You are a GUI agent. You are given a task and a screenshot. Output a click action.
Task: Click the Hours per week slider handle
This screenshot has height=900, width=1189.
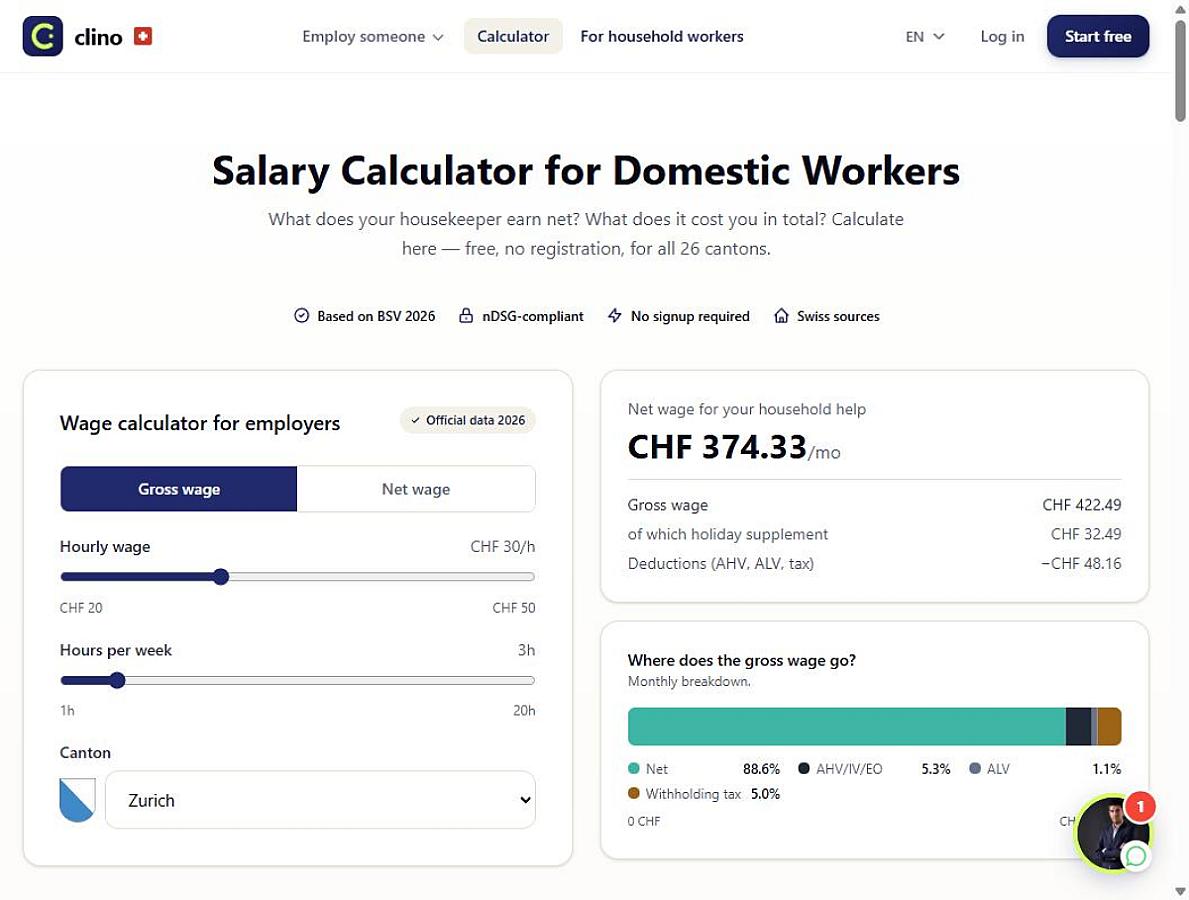pos(117,680)
